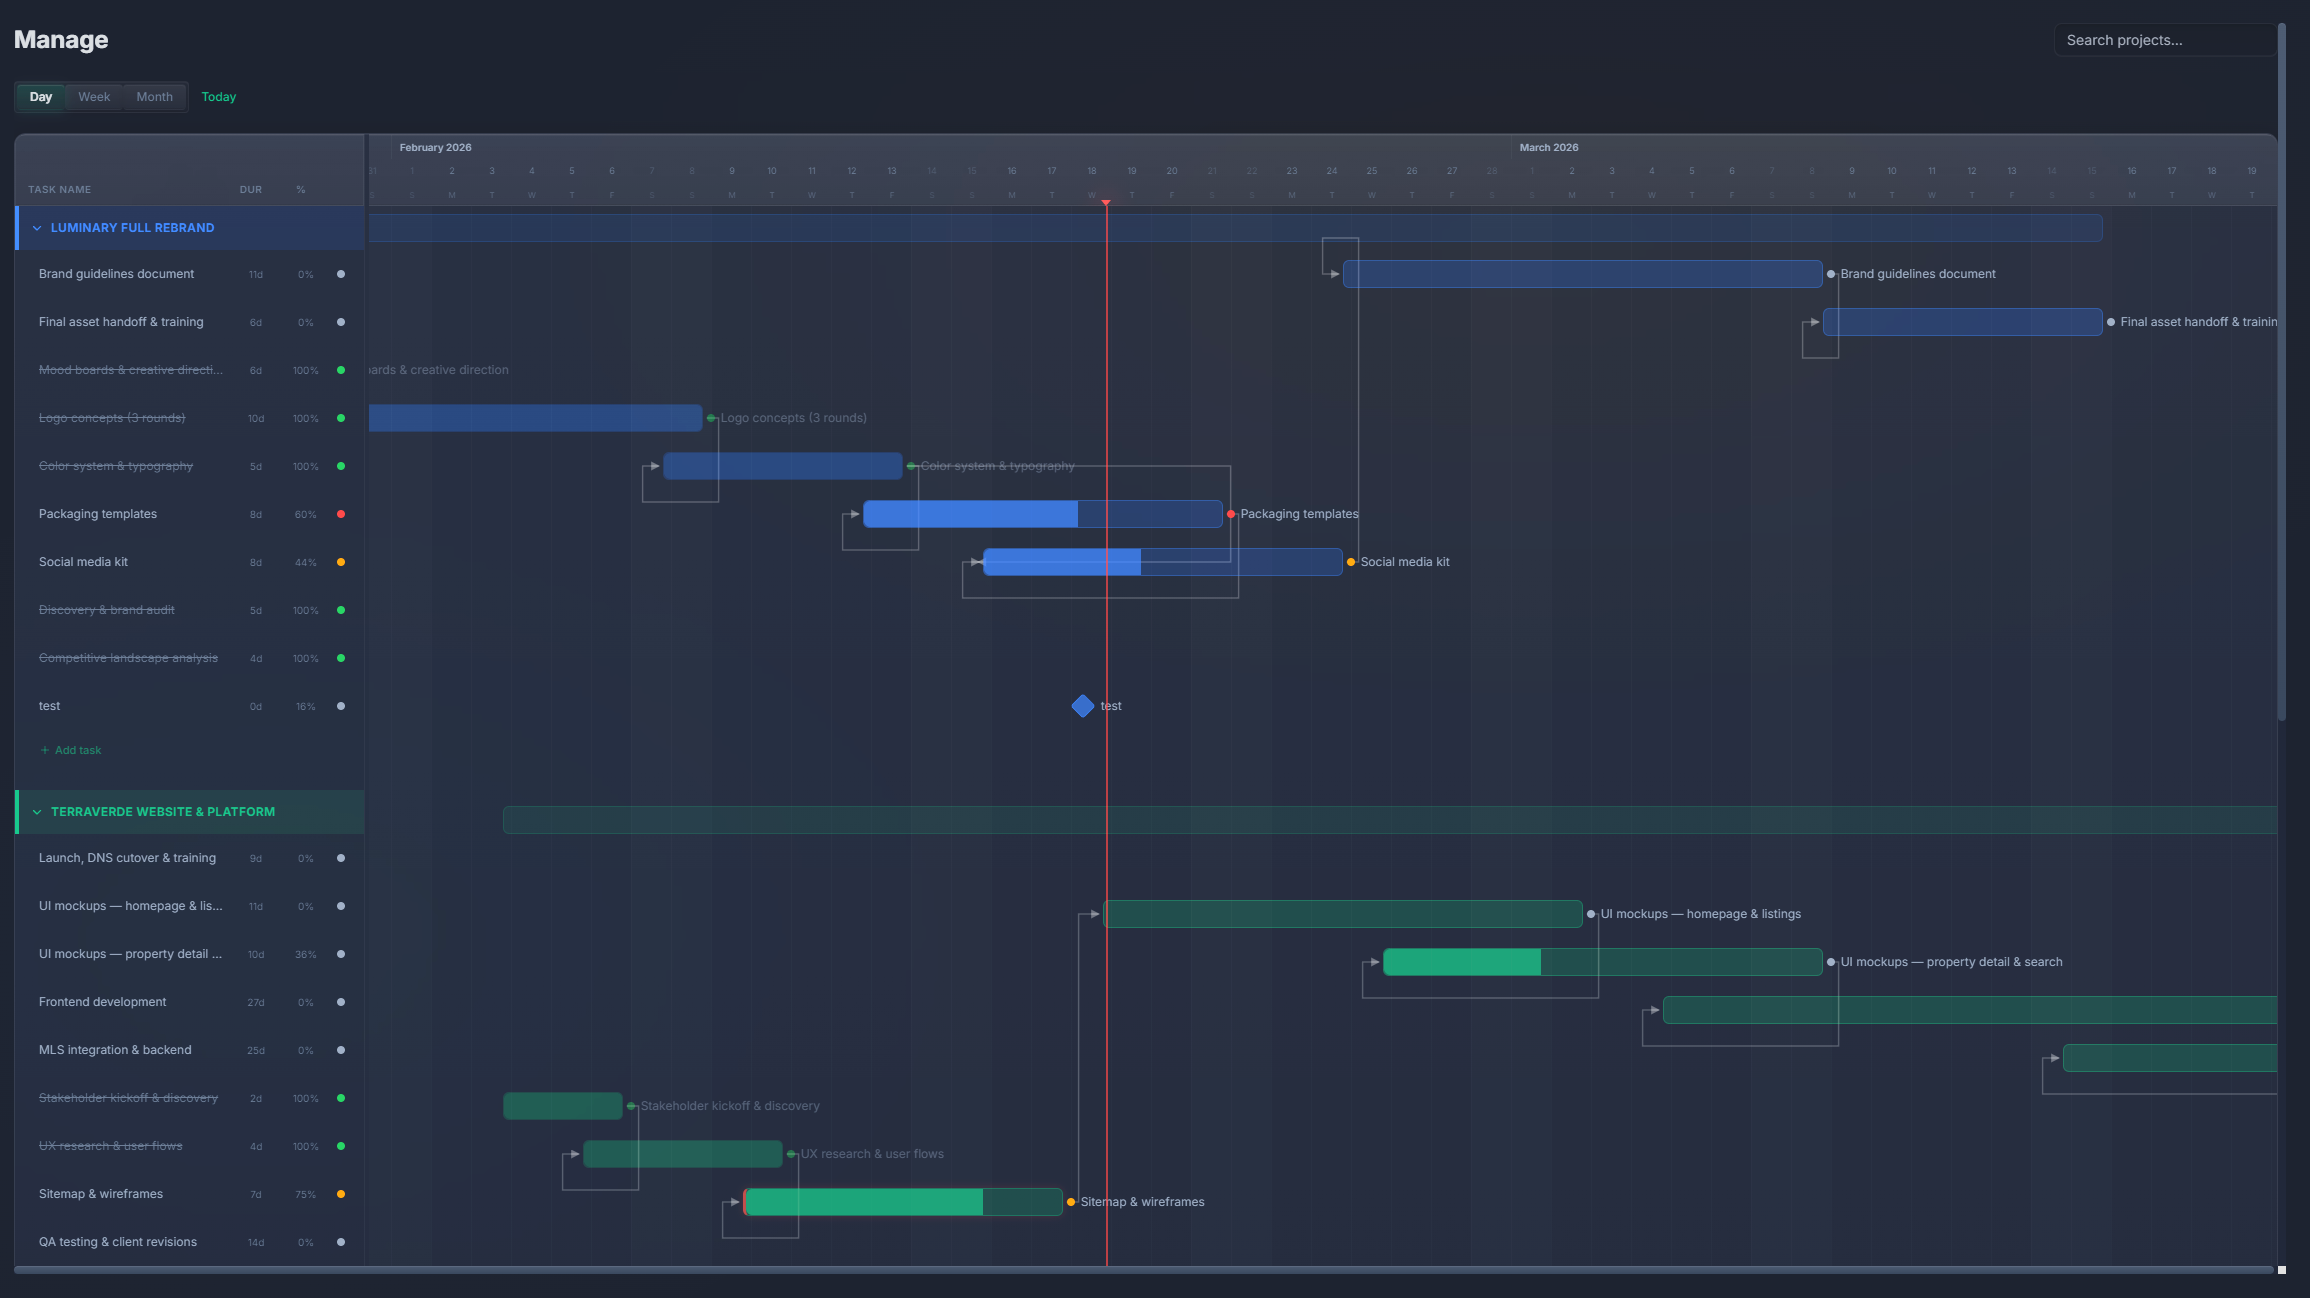2310x1298 pixels.
Task: Toggle the status dot for Brand guidelines document
Action: (x=341, y=274)
